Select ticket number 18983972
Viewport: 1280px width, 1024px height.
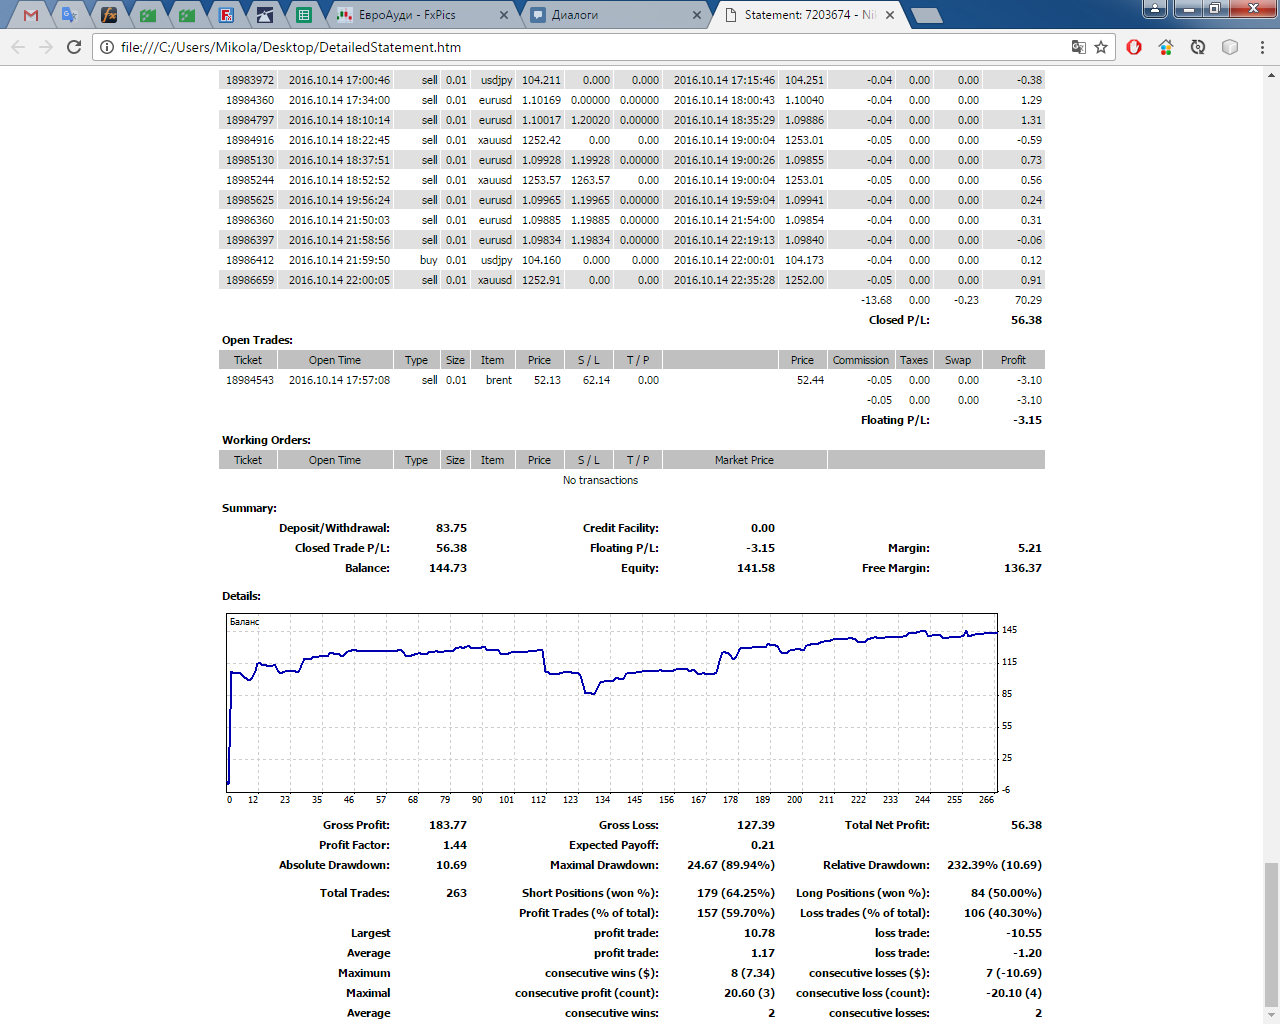tap(249, 80)
